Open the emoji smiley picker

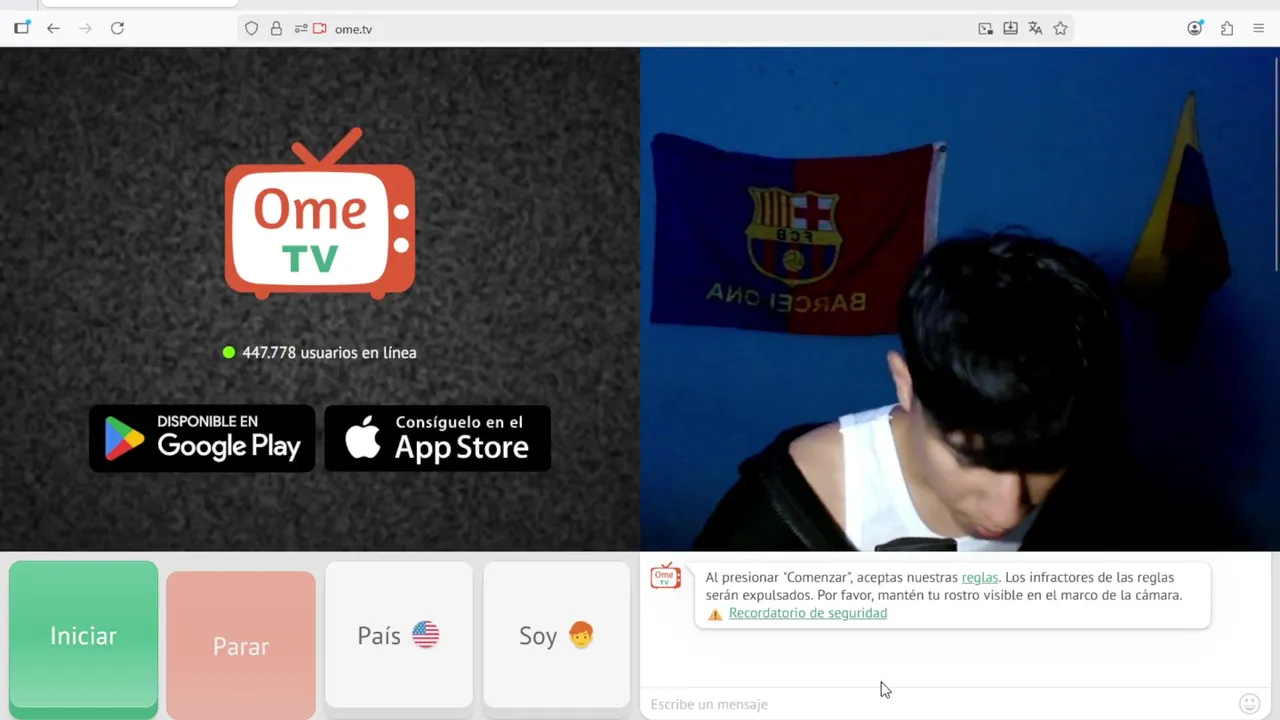1249,704
